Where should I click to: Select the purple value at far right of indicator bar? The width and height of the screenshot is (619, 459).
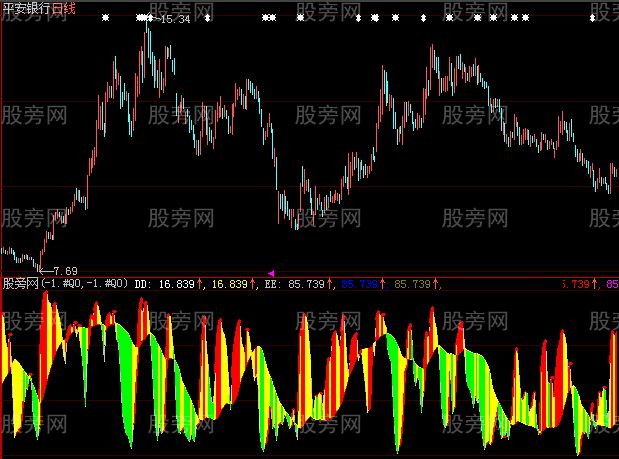click(612, 284)
